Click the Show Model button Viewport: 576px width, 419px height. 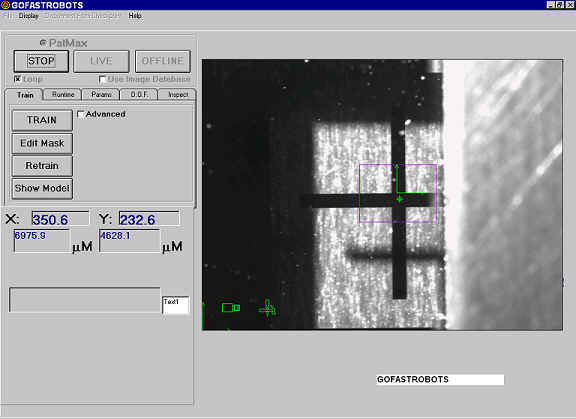click(x=42, y=188)
